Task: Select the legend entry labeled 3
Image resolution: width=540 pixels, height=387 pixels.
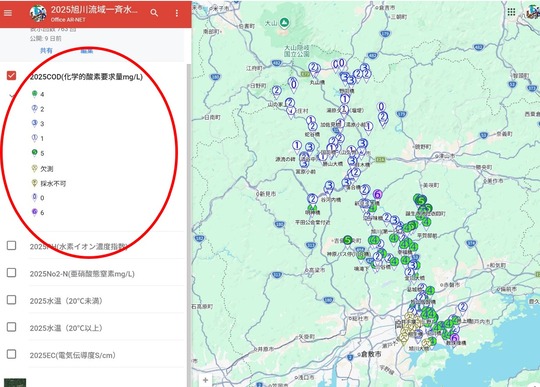Action: click(x=38, y=124)
